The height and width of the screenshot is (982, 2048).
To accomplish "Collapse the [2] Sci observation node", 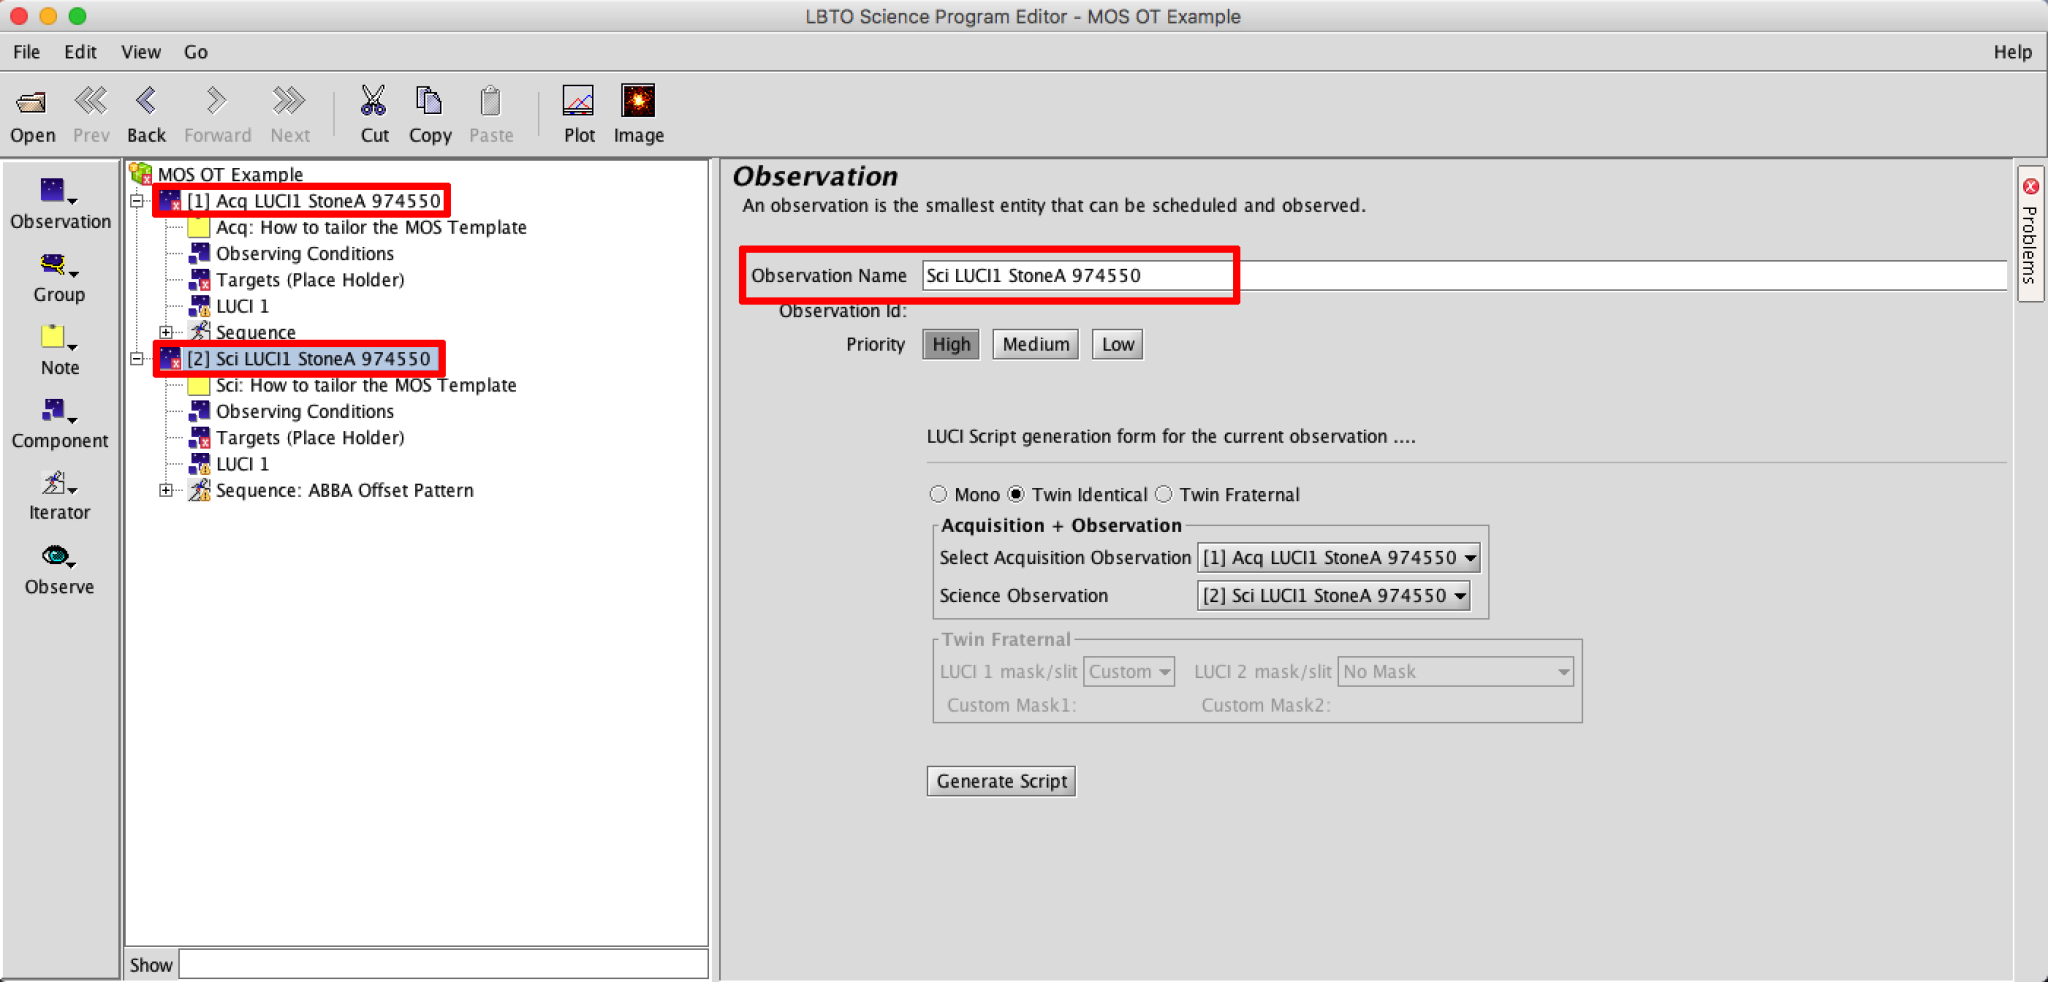I will click(x=137, y=359).
